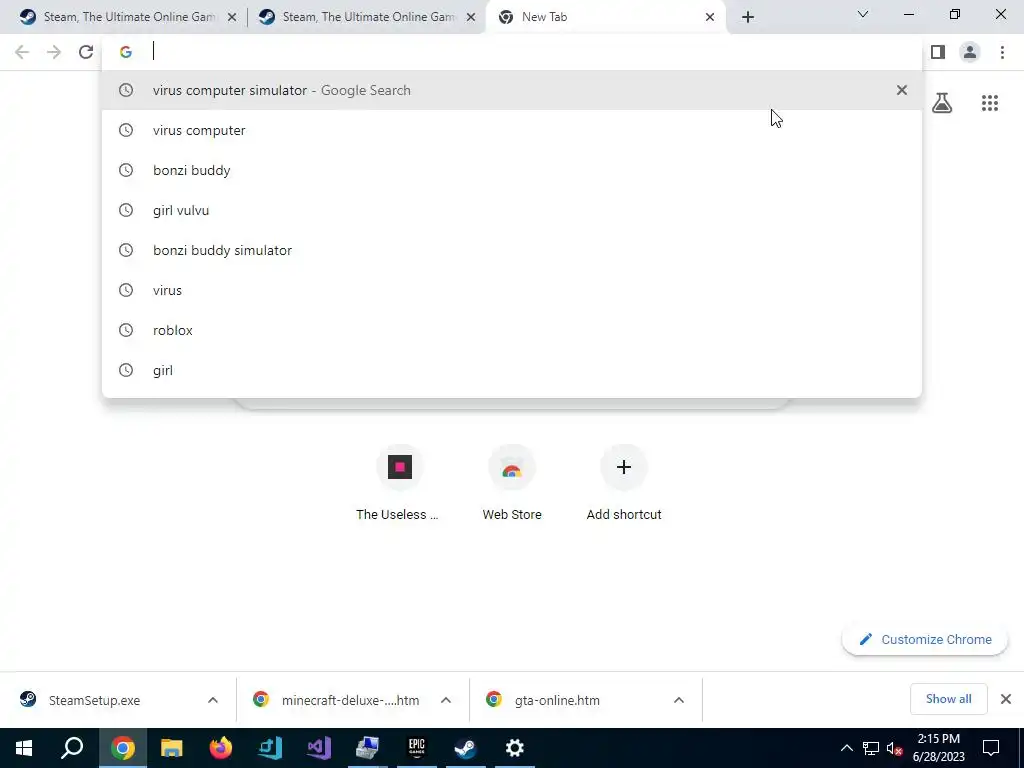1024x768 pixels.
Task: Open Chrome Labs flask icon
Action: pos(942,103)
